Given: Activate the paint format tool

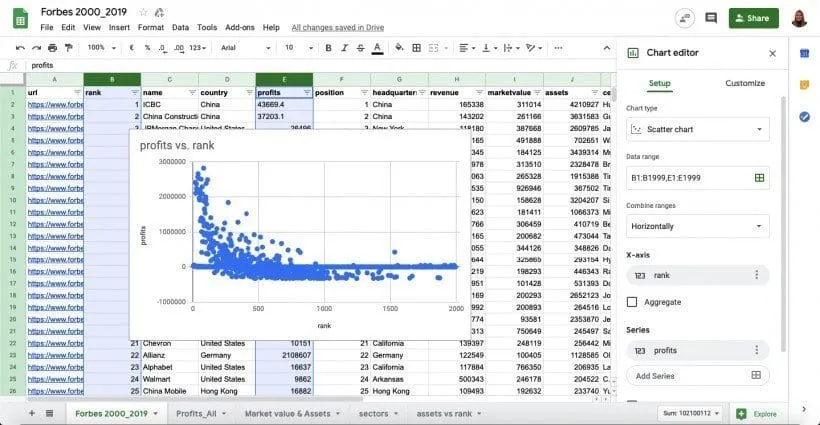Looking at the screenshot, I should coord(69,48).
